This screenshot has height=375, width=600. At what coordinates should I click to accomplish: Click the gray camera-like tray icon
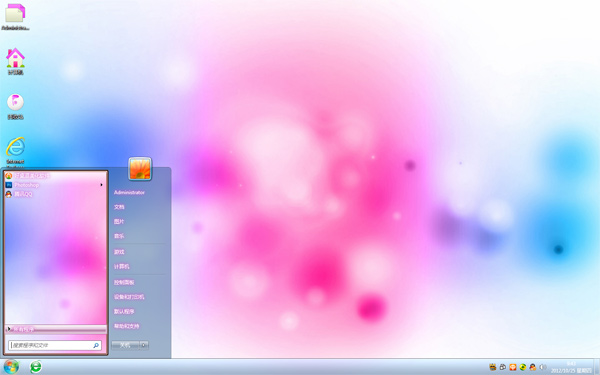(503, 367)
